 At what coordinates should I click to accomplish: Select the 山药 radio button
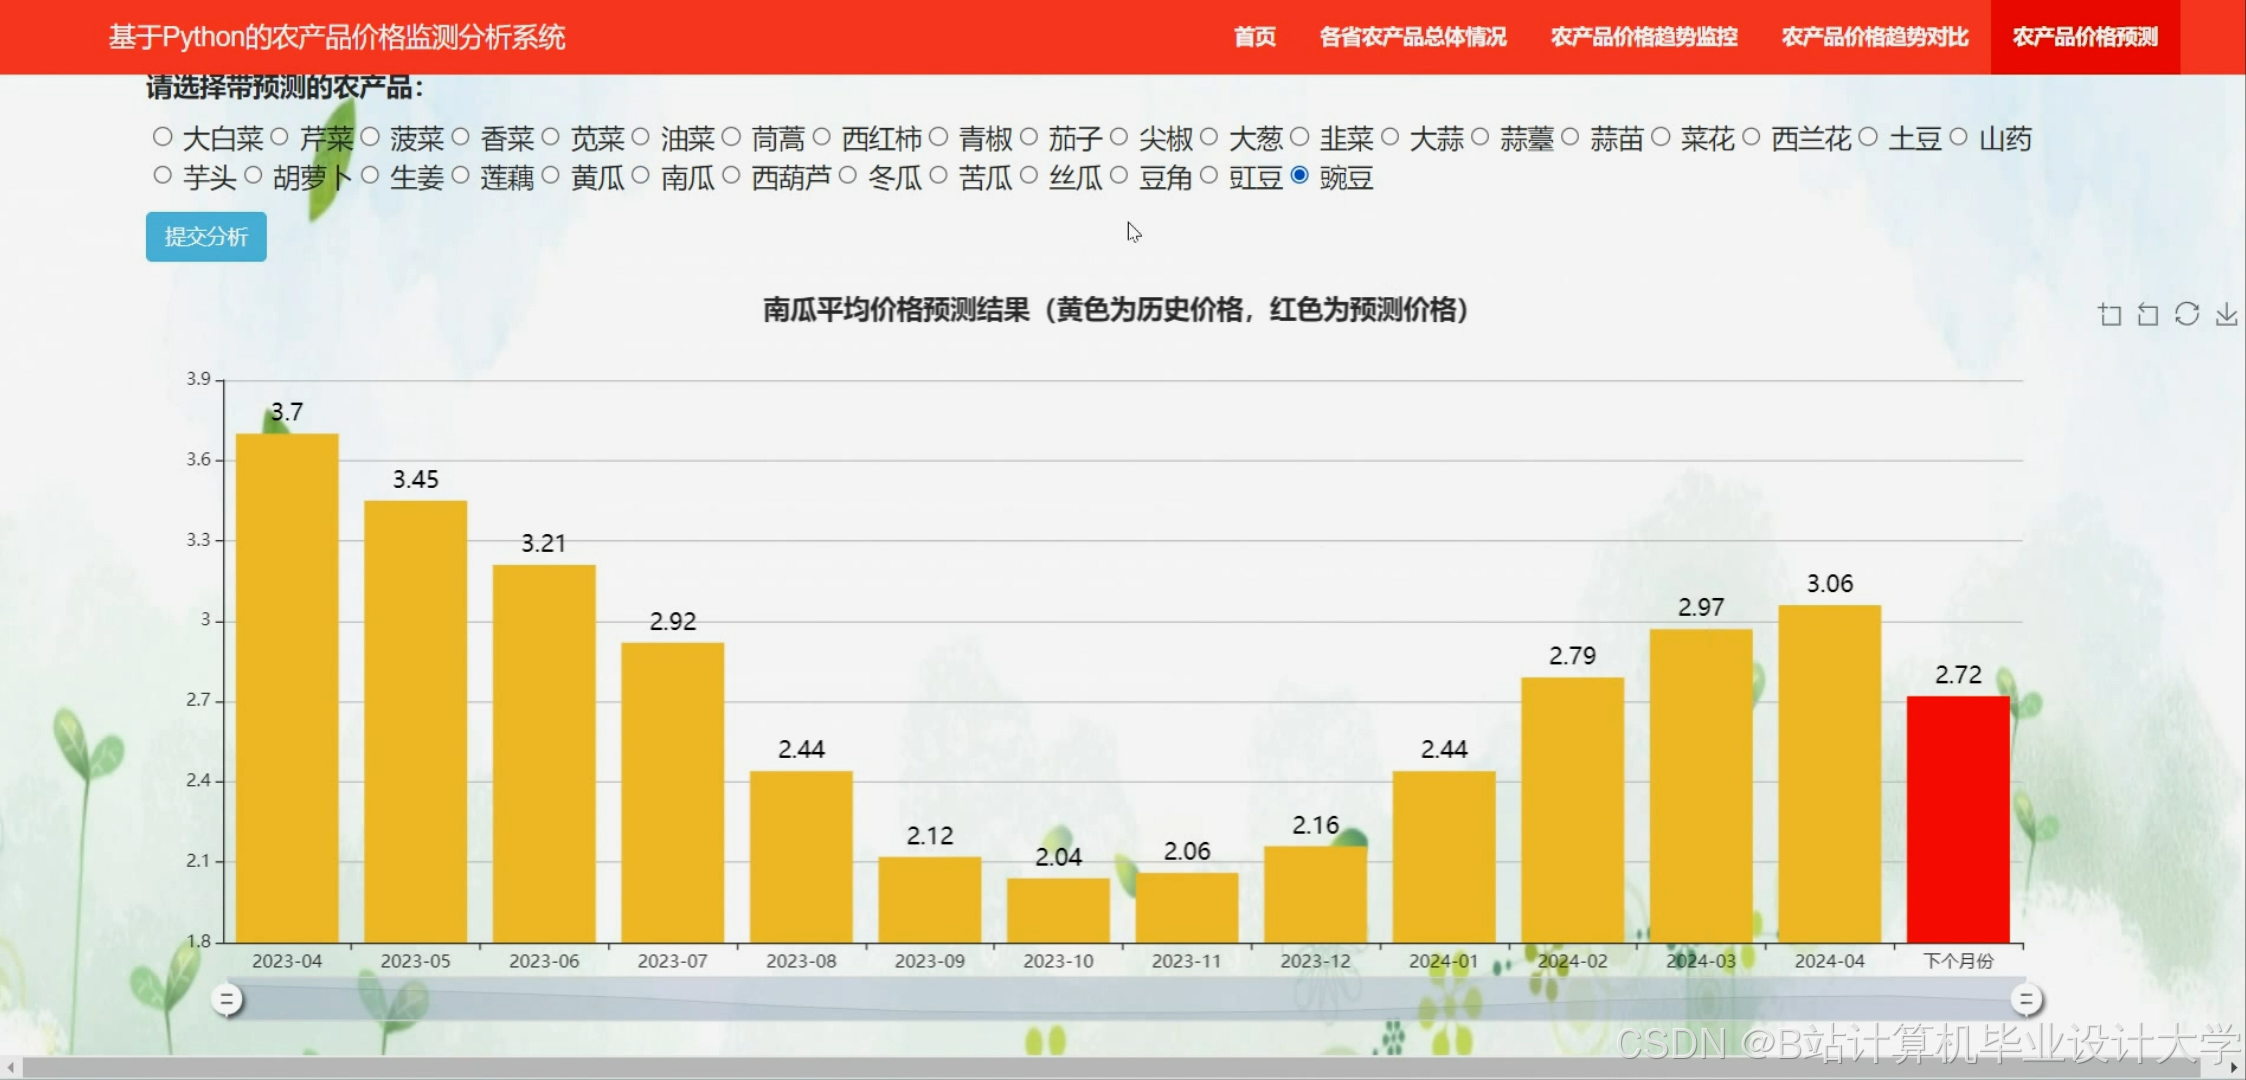1958,136
